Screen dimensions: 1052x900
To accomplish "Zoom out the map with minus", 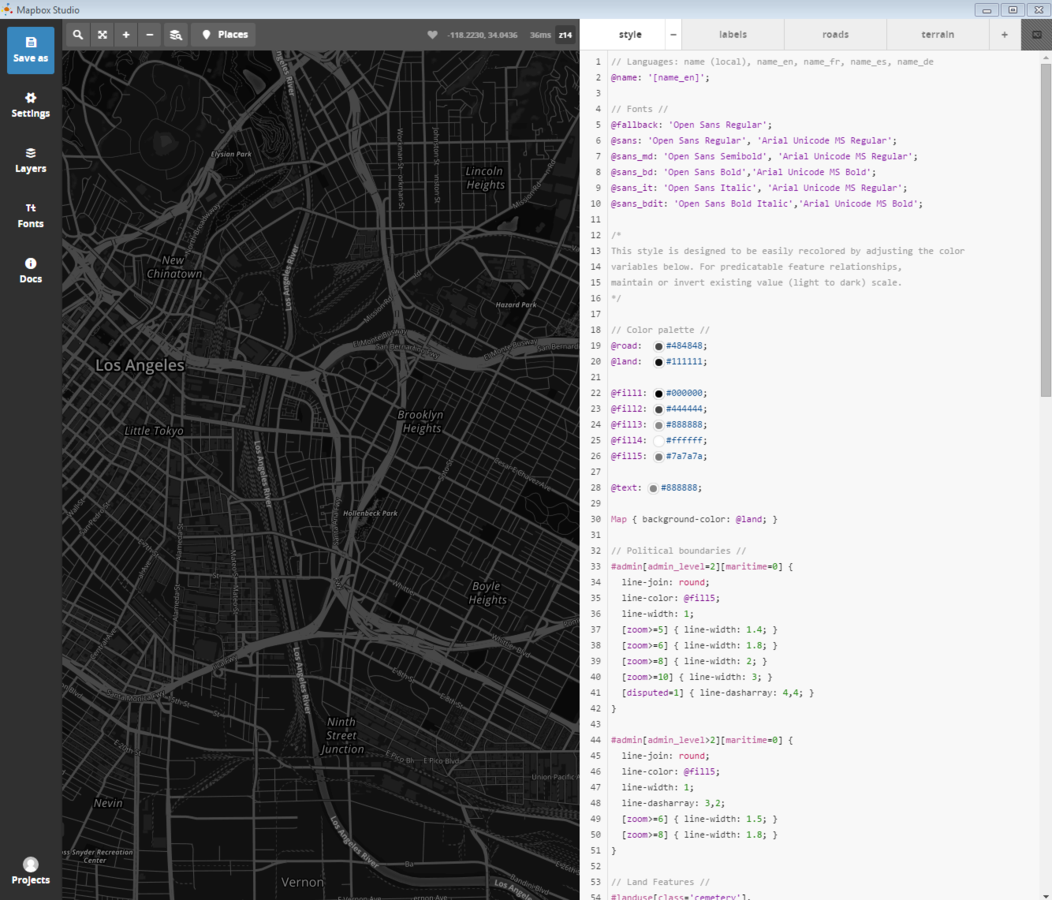I will tap(150, 35).
